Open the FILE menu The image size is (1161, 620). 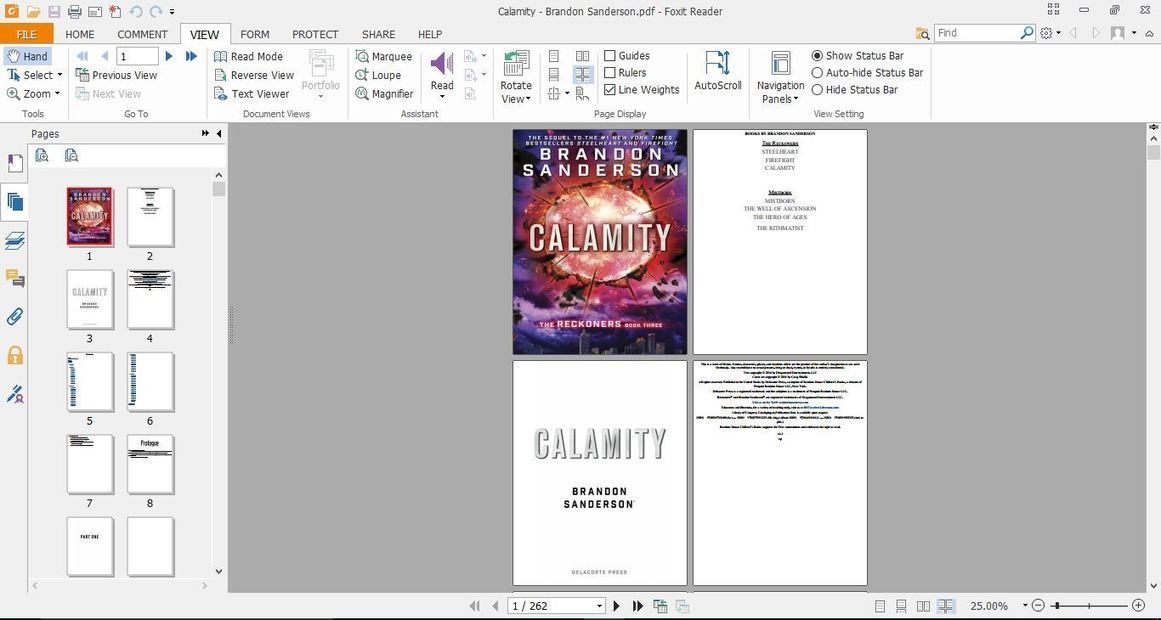pyautogui.click(x=26, y=34)
